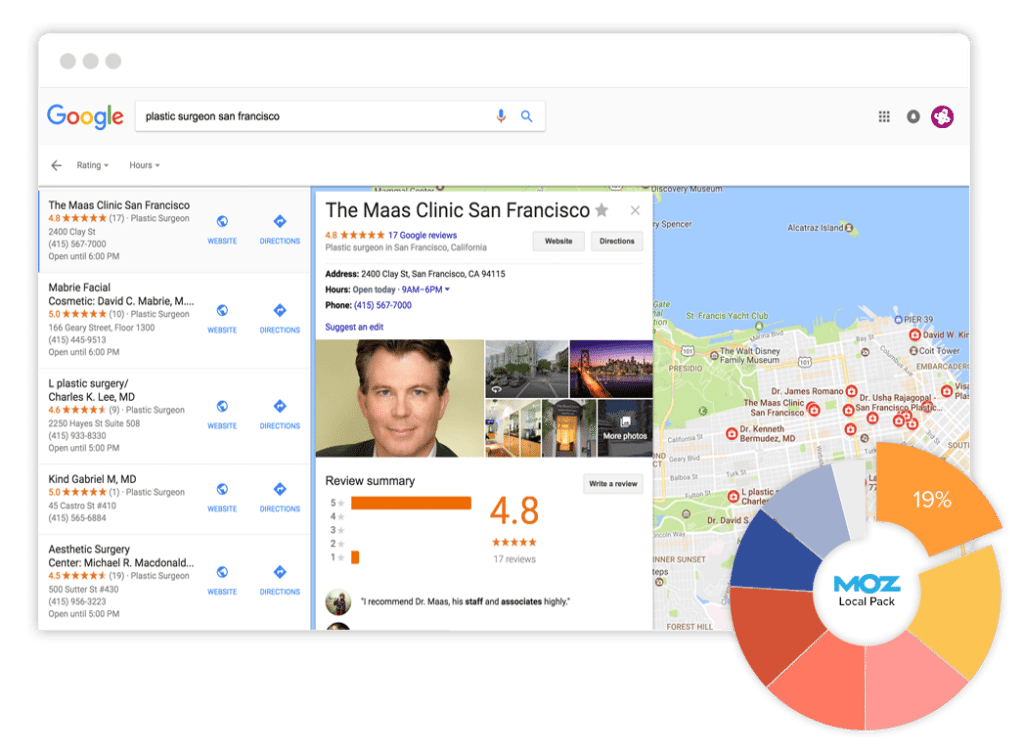Screen dimensions: 1024x753
Task: Click the Dr. James Romano map pin
Action: click(x=851, y=391)
